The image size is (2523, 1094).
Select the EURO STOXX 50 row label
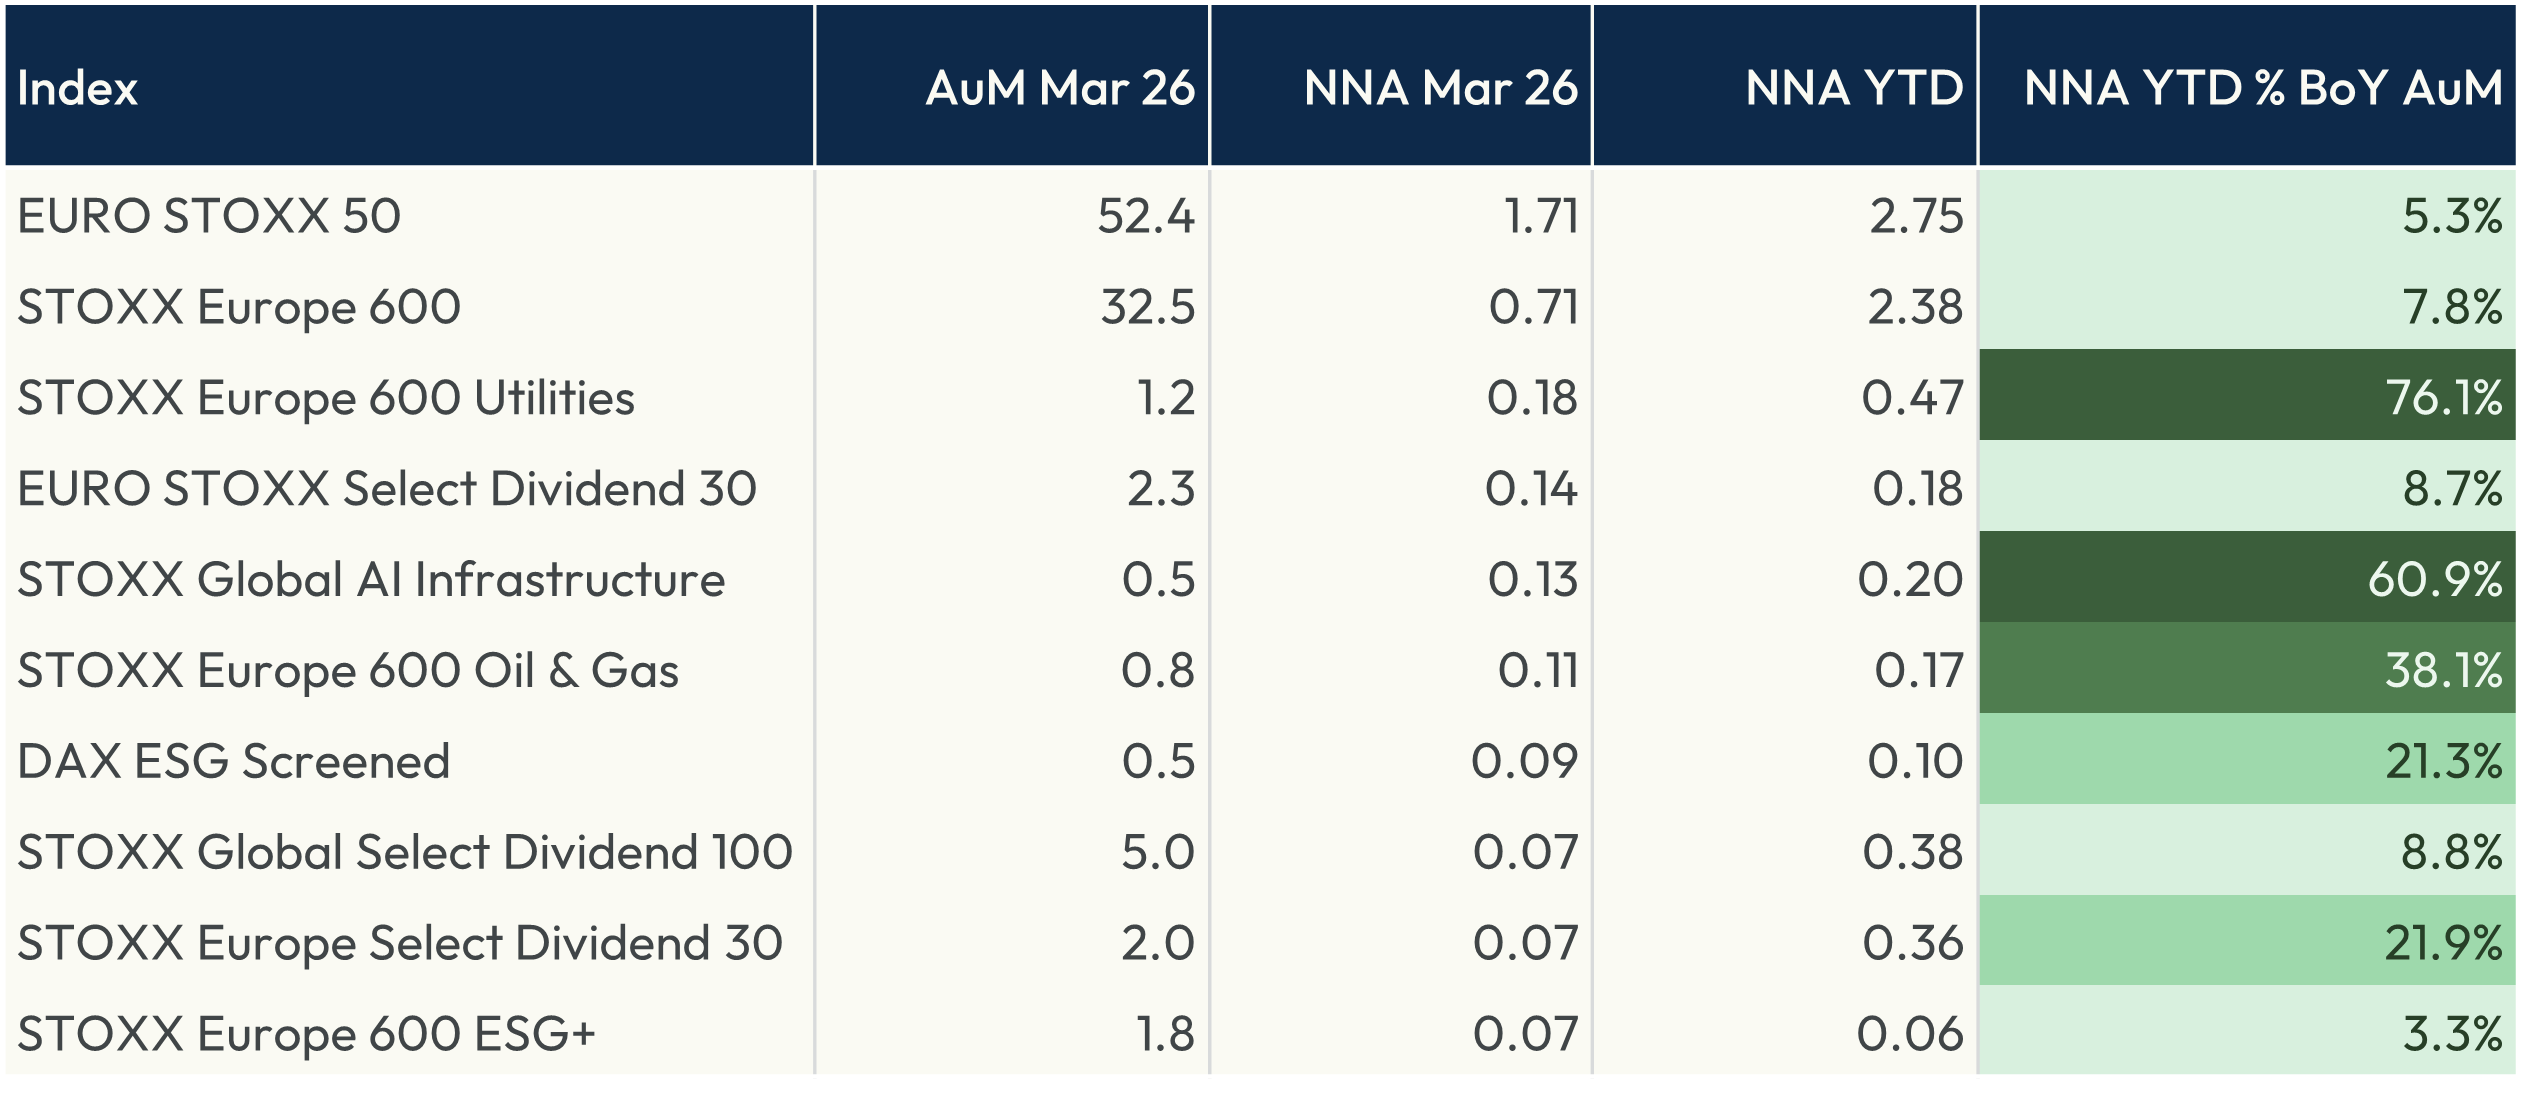(209, 216)
